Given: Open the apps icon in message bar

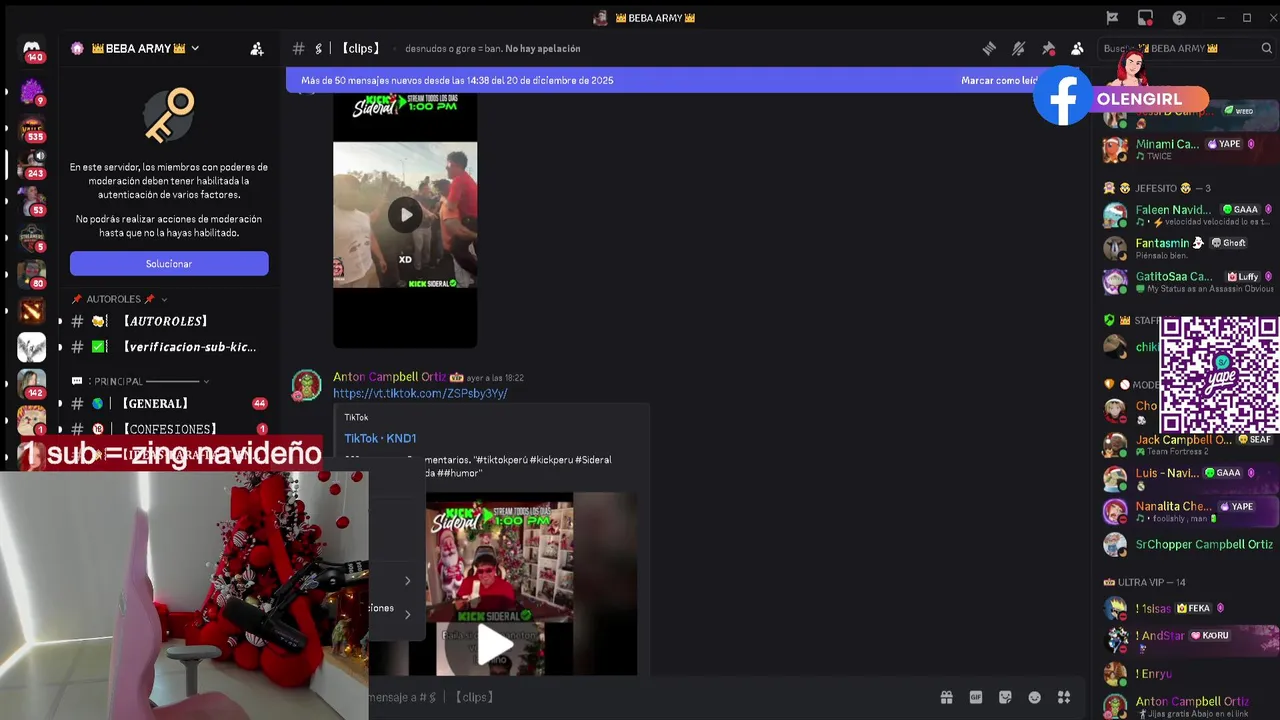Looking at the screenshot, I should (x=1064, y=697).
